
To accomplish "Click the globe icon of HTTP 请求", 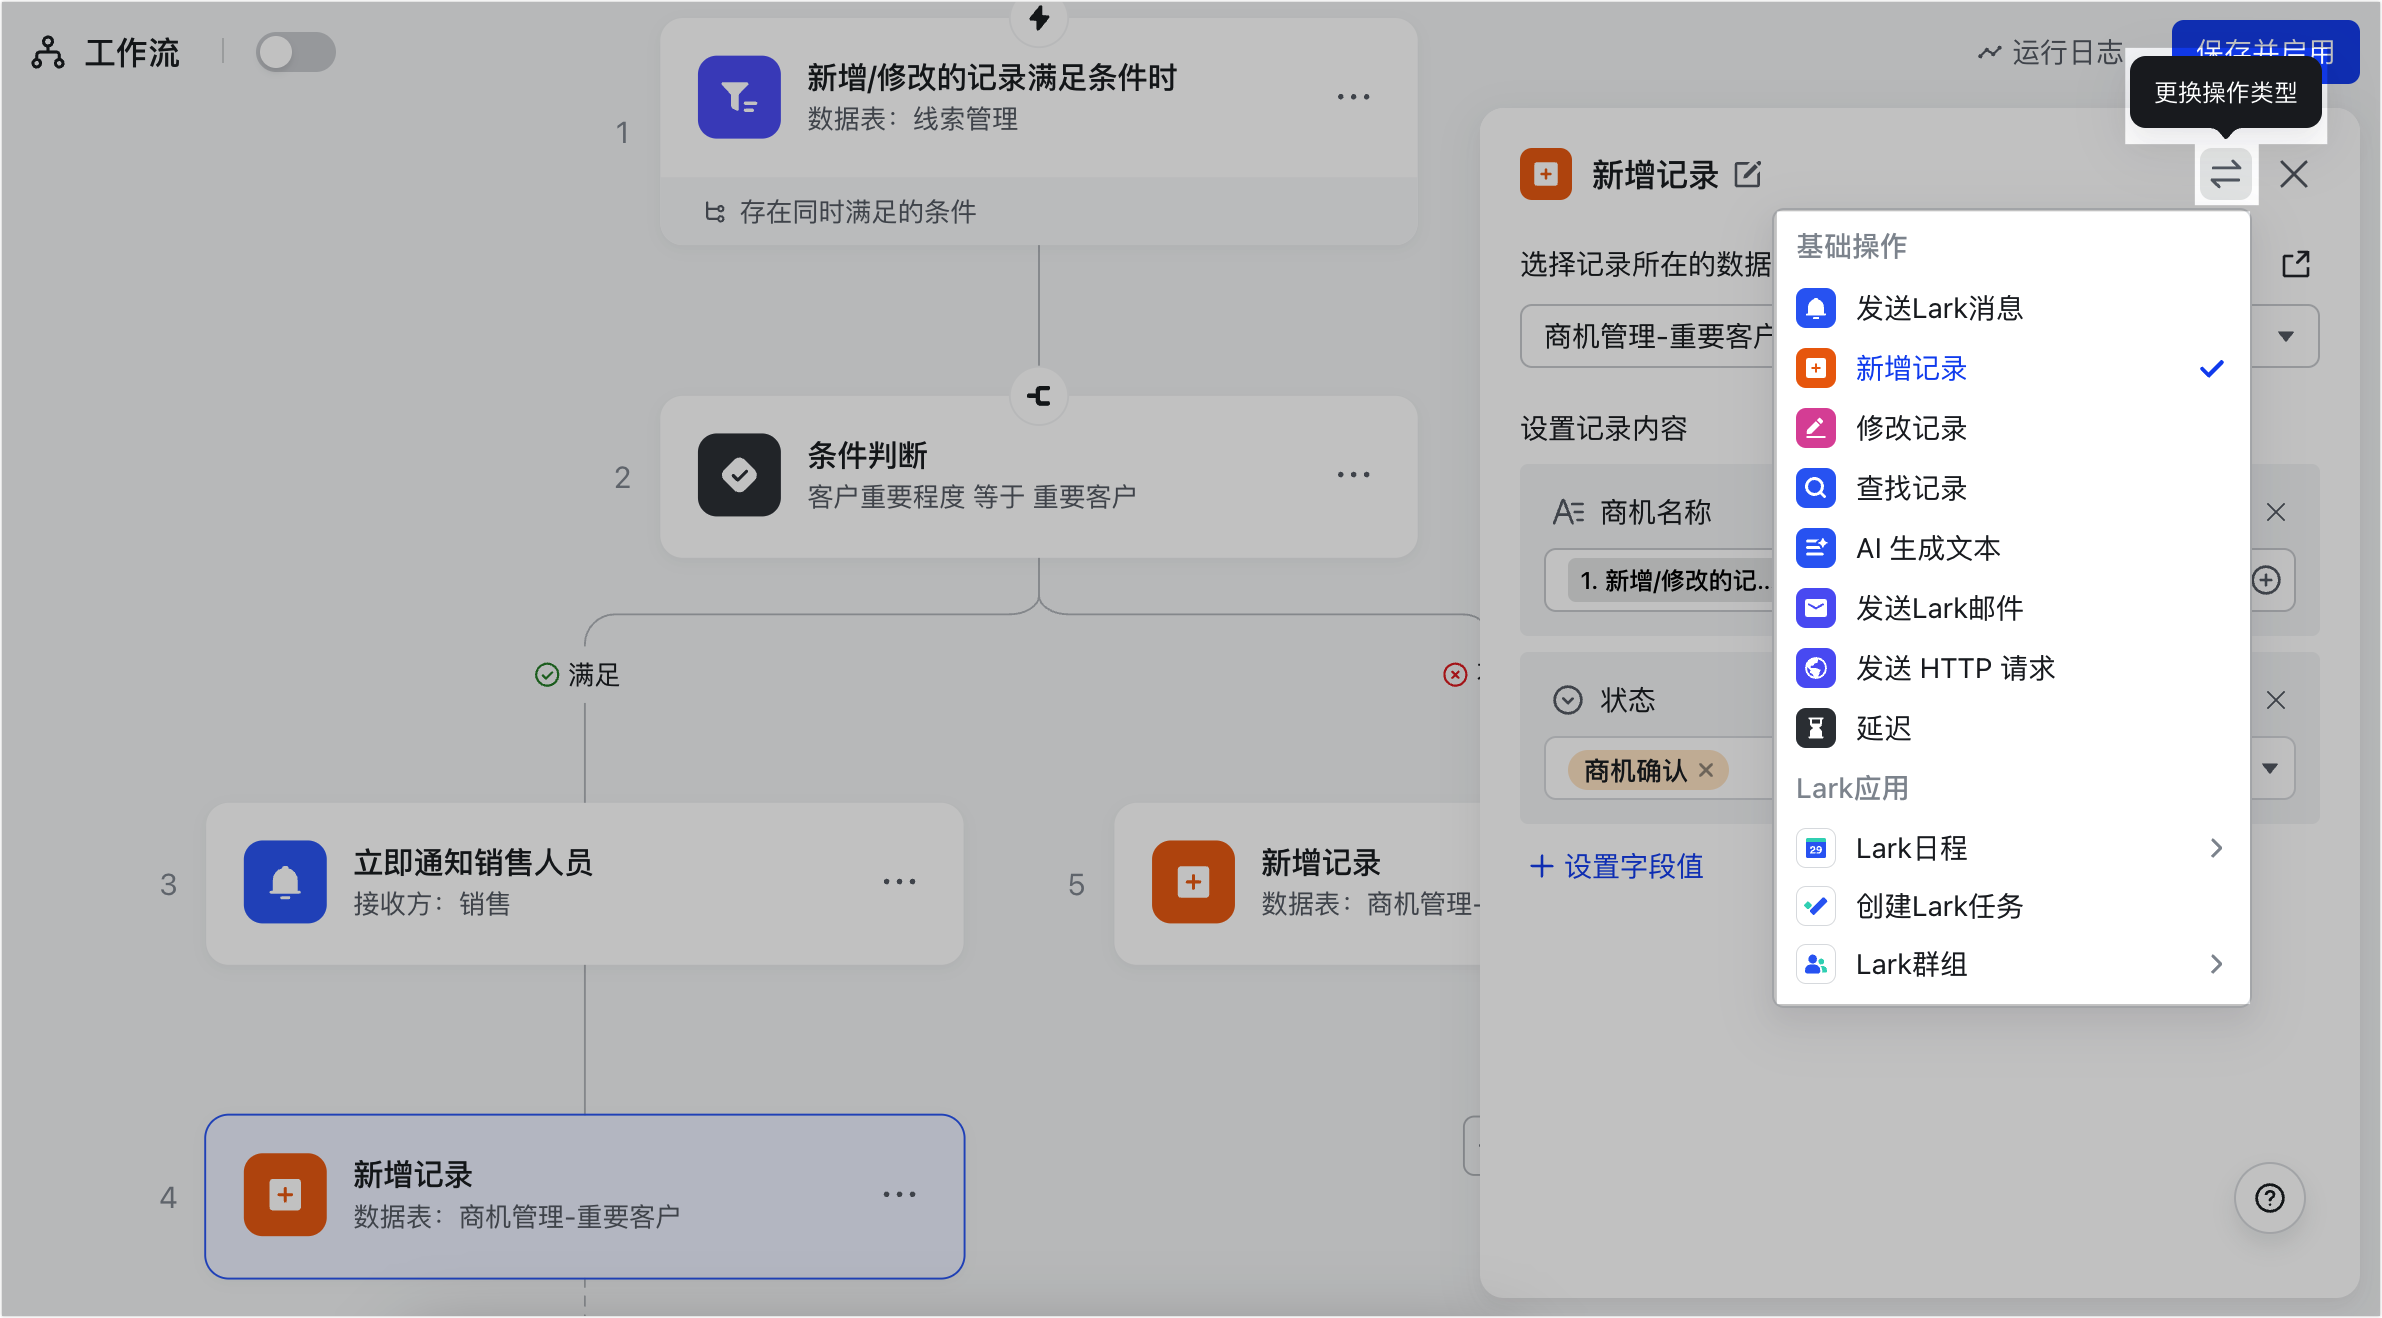I will tap(1816, 668).
